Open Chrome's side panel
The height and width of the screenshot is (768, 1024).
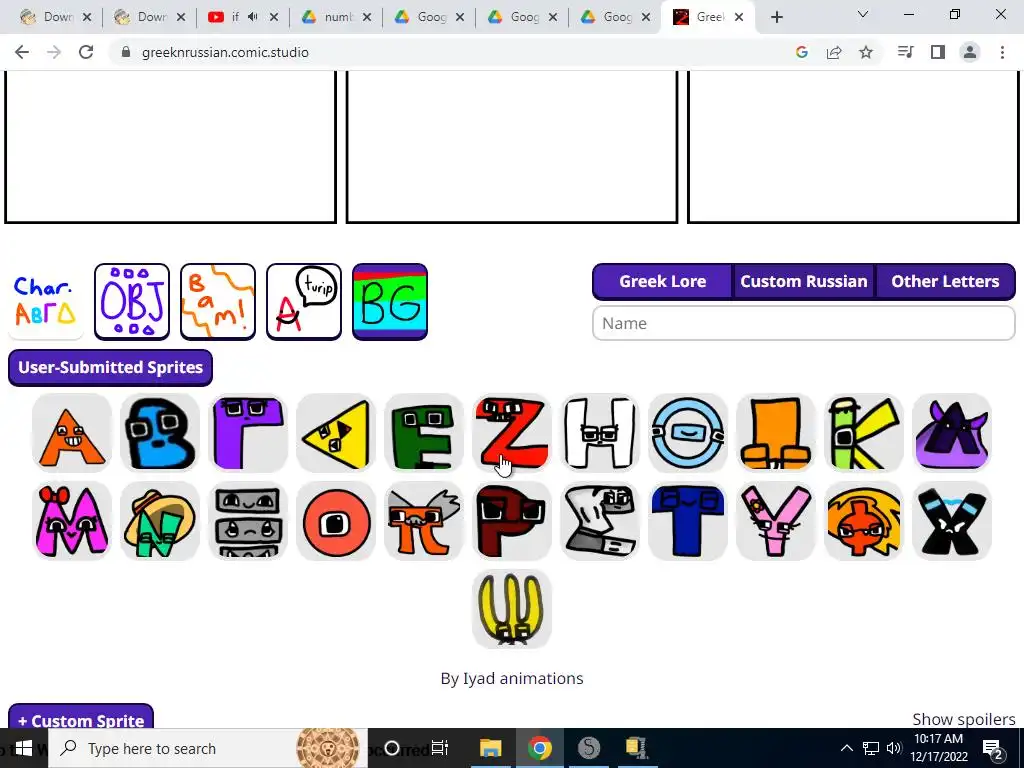pos(938,52)
